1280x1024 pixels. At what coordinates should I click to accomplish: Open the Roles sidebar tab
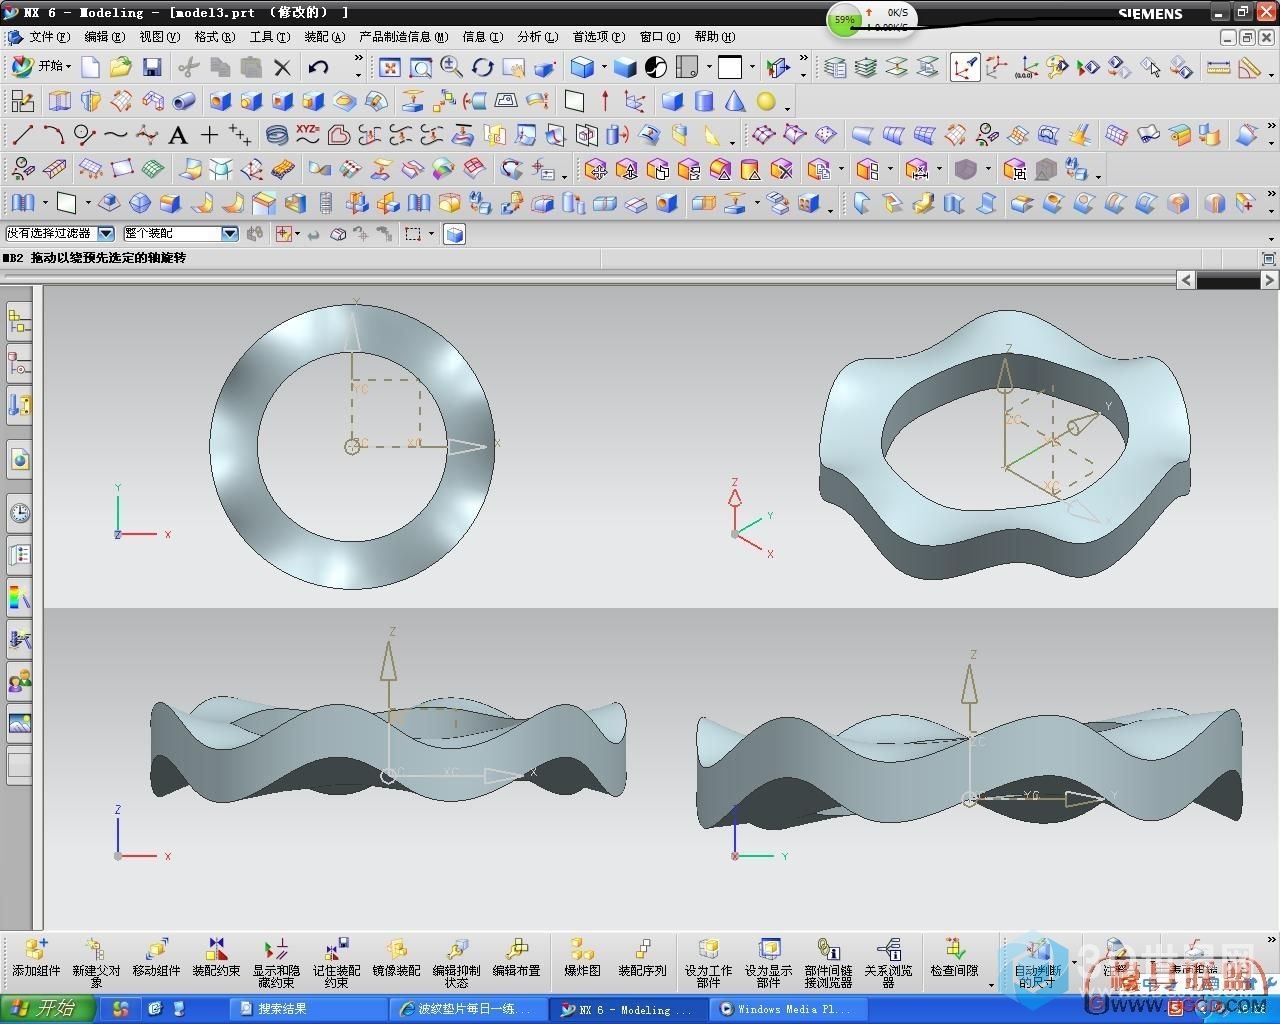(19, 682)
